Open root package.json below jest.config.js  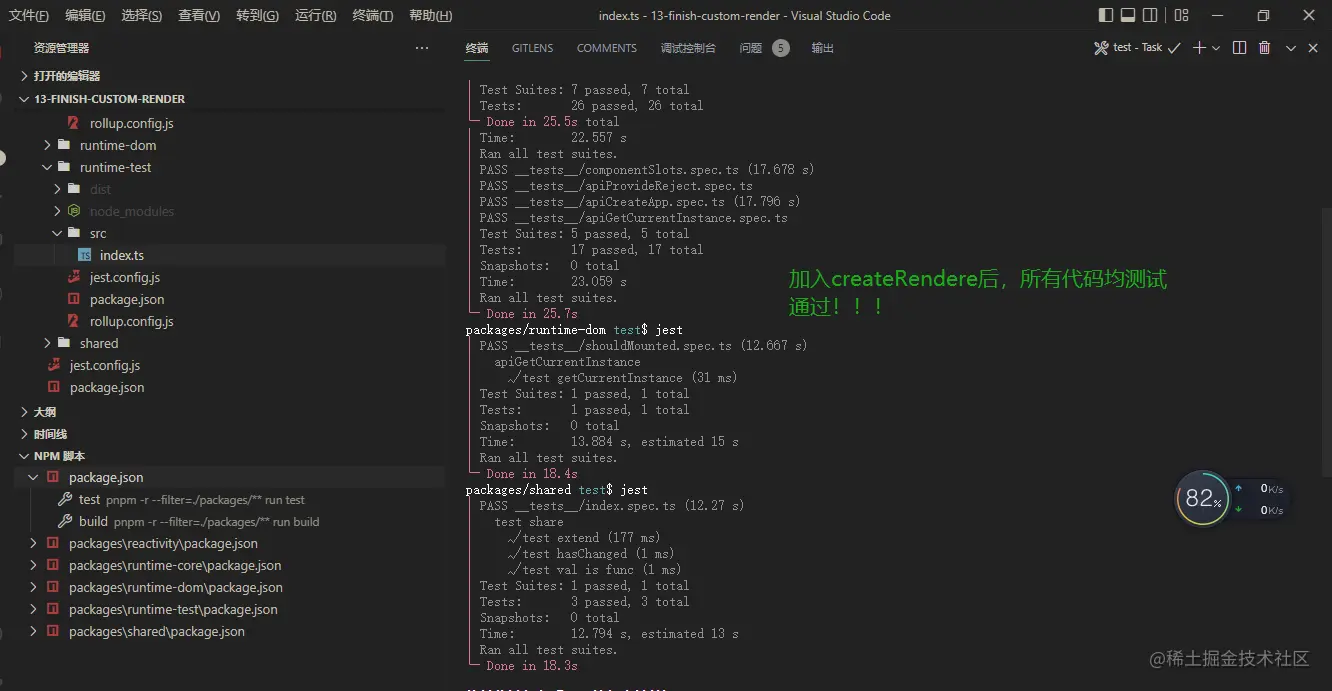230,387
